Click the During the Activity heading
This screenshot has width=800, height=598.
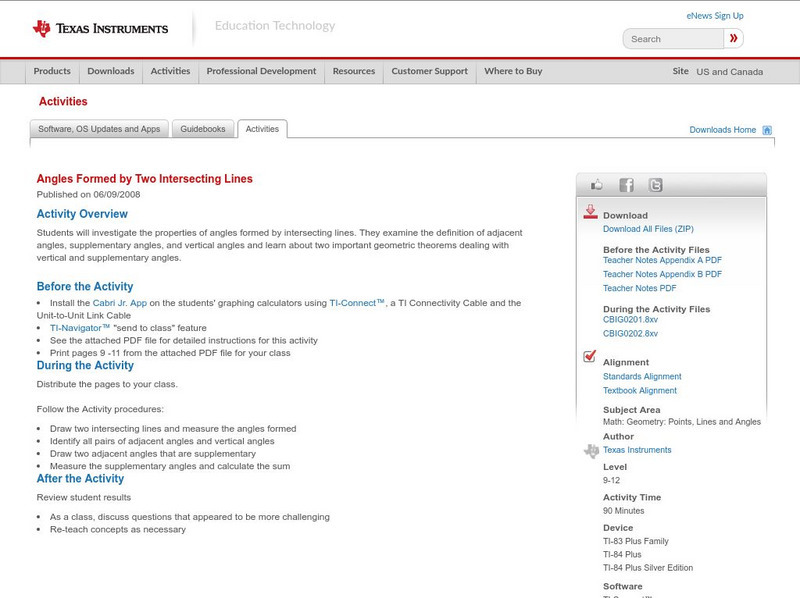coord(85,365)
